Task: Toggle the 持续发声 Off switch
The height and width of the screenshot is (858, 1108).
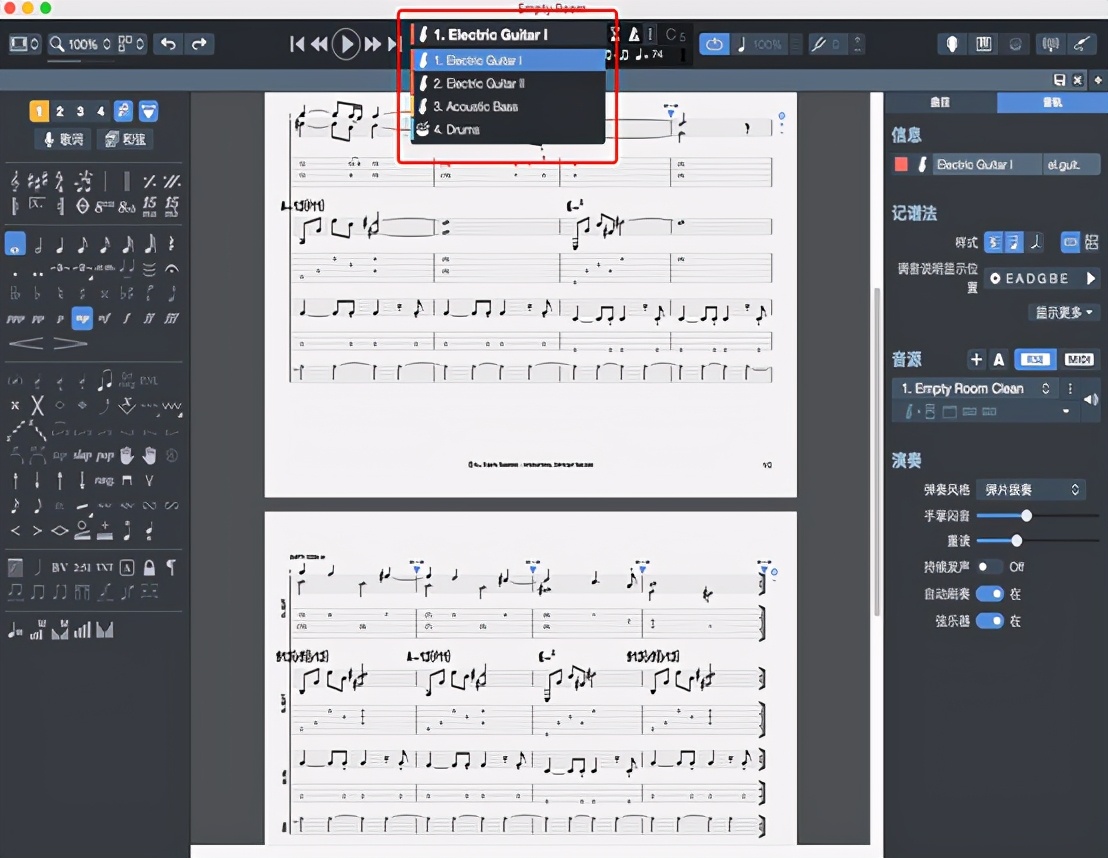Action: (989, 567)
